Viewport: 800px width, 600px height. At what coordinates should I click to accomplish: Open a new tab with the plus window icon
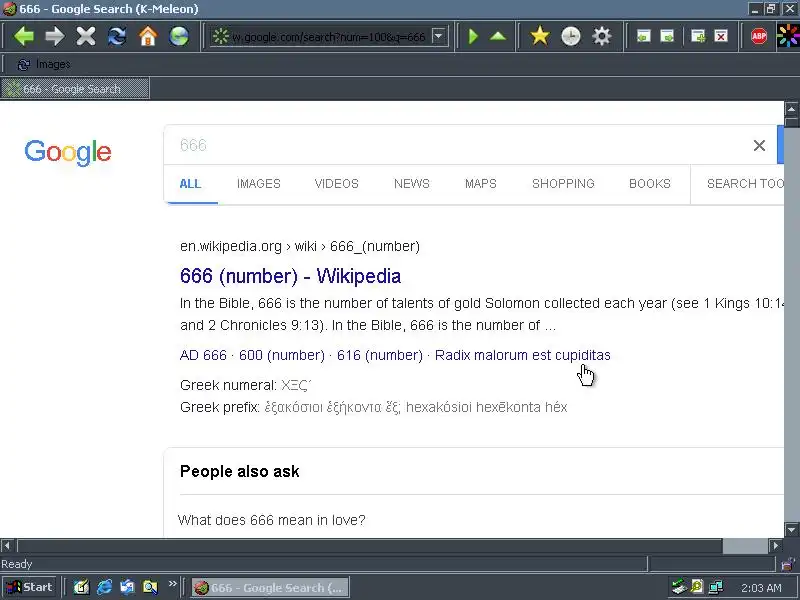(x=697, y=36)
